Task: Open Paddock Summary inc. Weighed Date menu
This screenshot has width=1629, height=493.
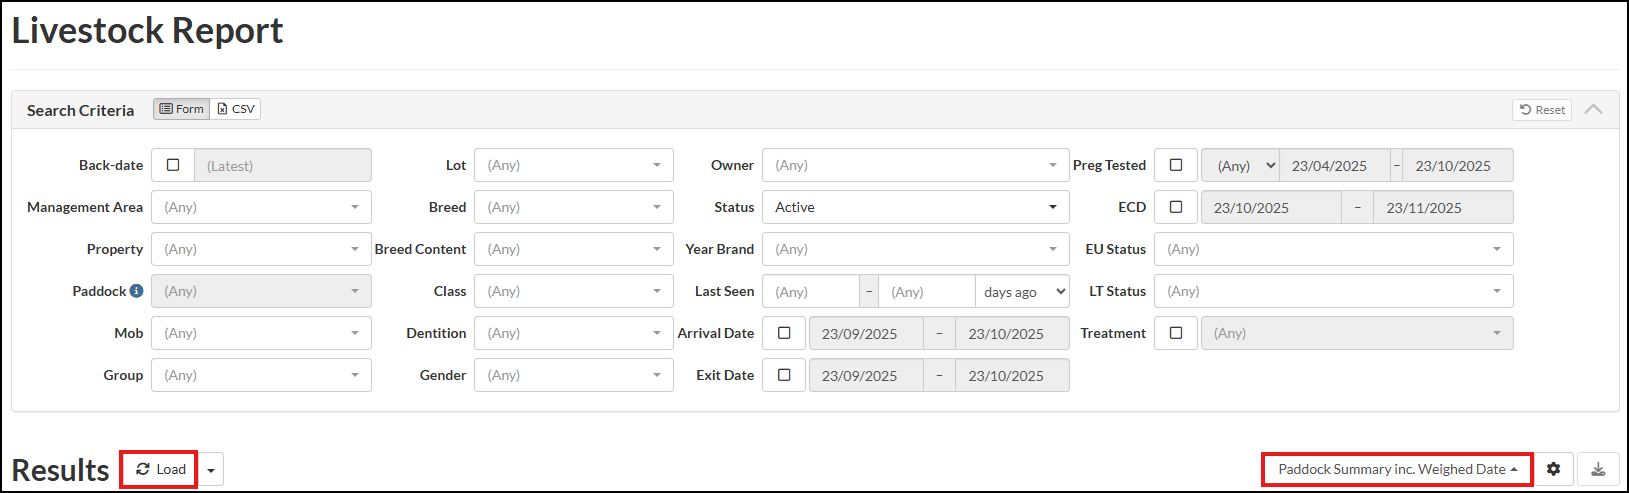Action: (x=1397, y=469)
